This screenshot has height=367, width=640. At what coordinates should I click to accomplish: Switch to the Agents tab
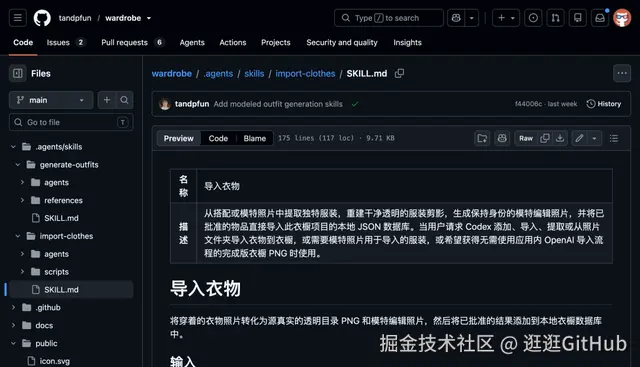(192, 42)
